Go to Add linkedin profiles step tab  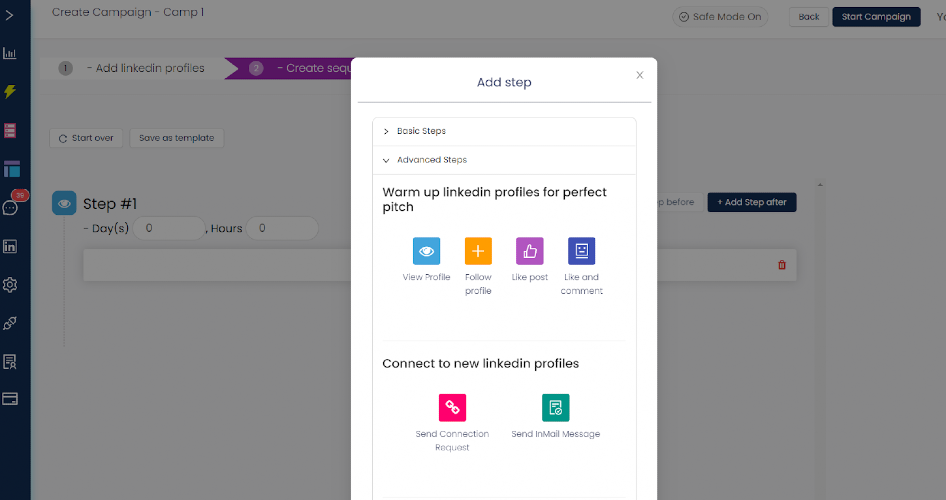[134, 68]
